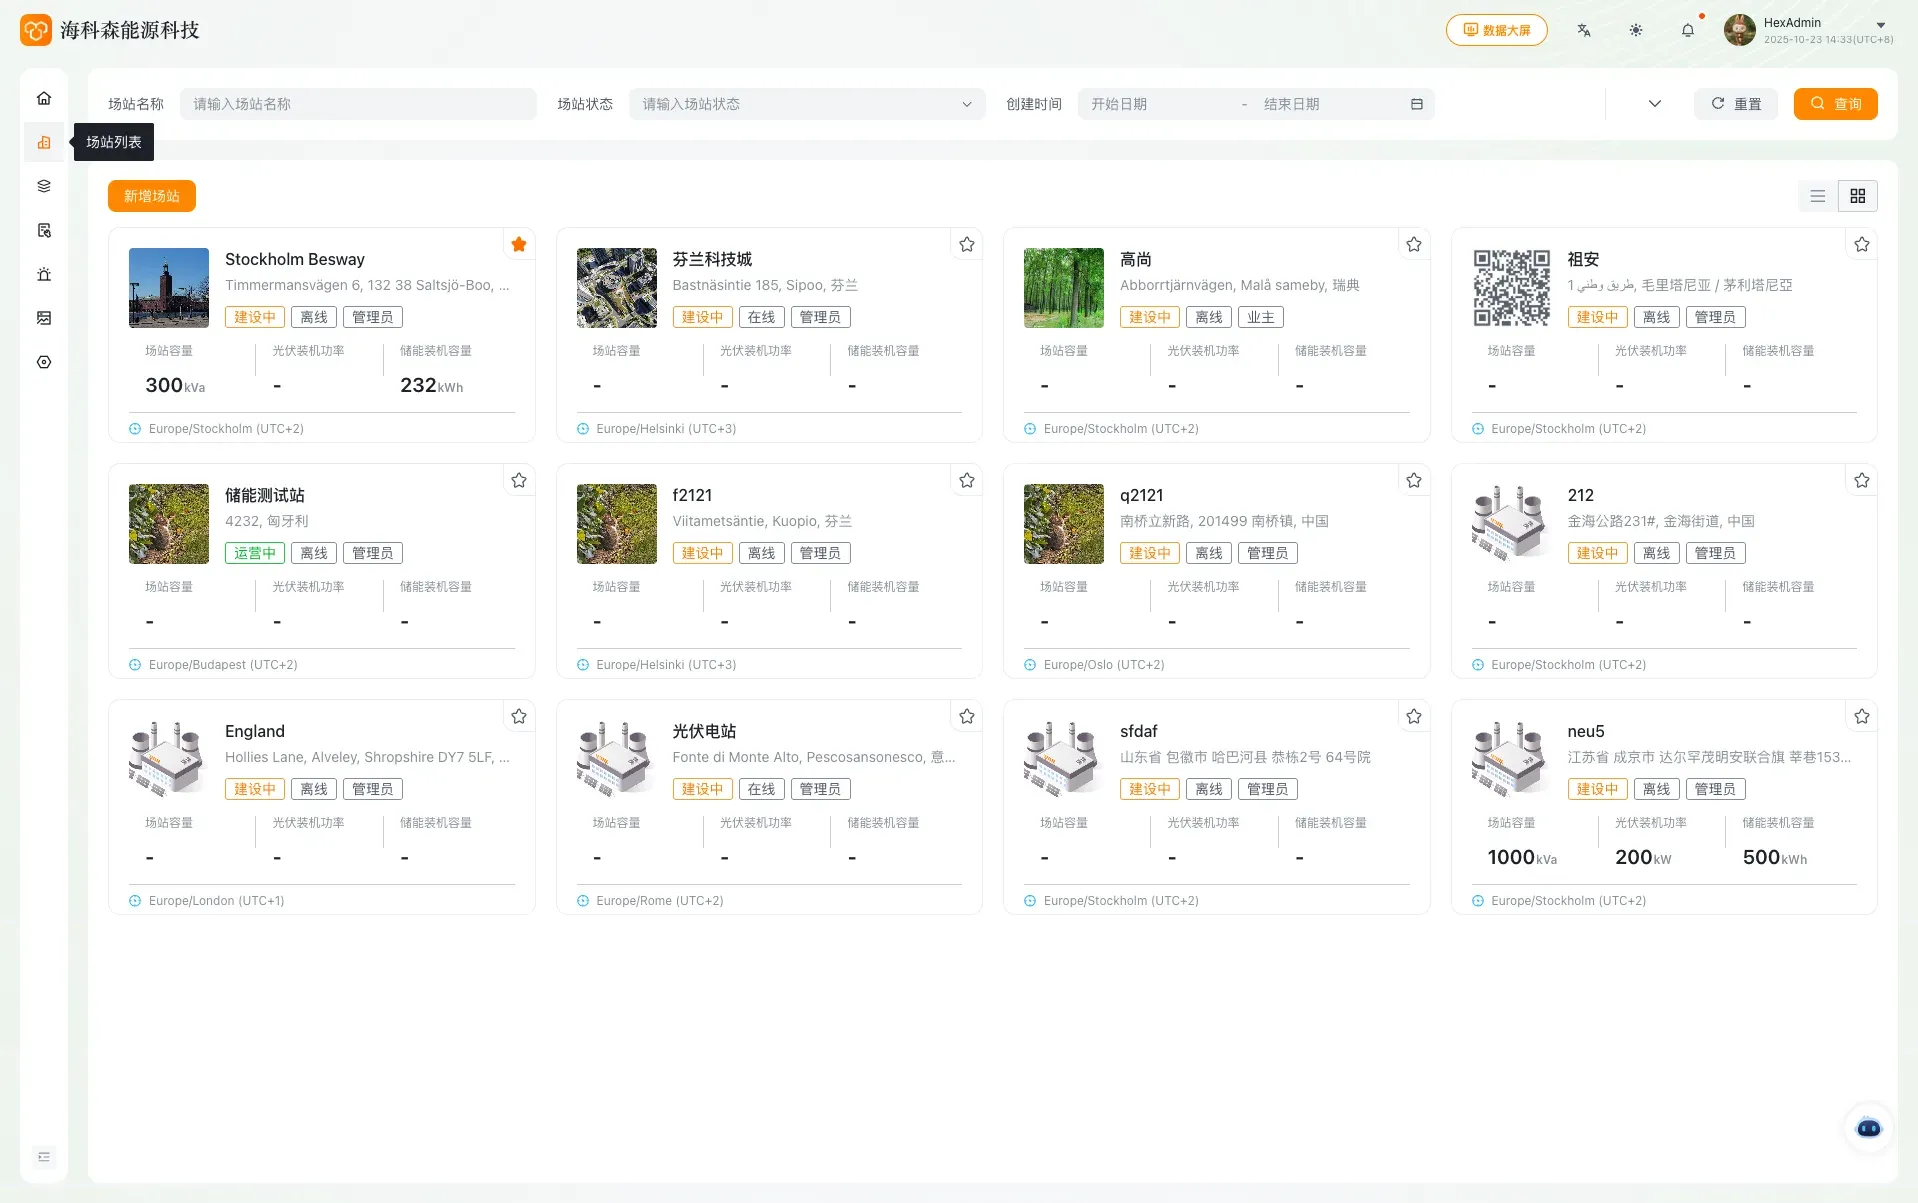Open the layers icon in sidebar

point(44,186)
